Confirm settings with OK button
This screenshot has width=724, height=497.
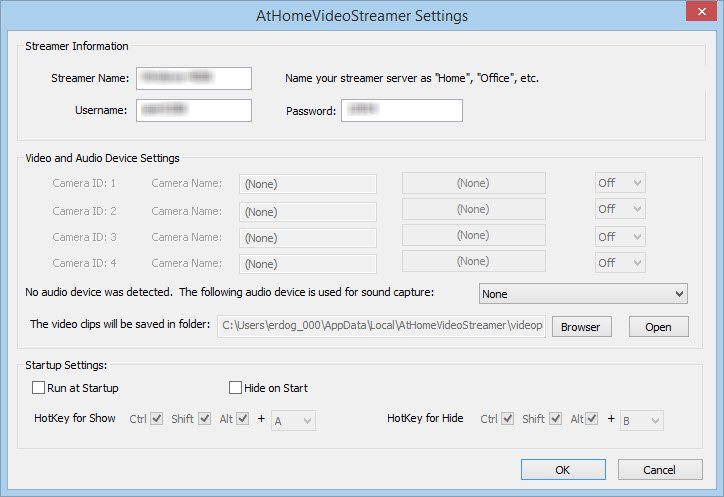tap(563, 470)
